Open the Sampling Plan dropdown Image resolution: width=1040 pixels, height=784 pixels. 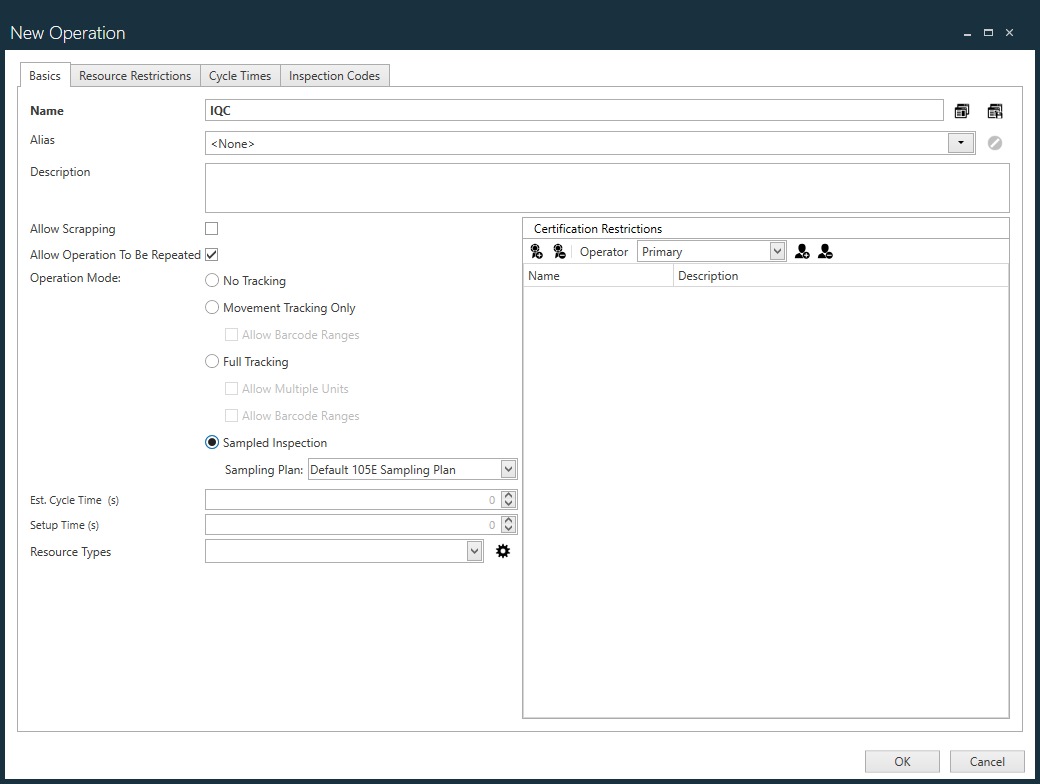508,468
